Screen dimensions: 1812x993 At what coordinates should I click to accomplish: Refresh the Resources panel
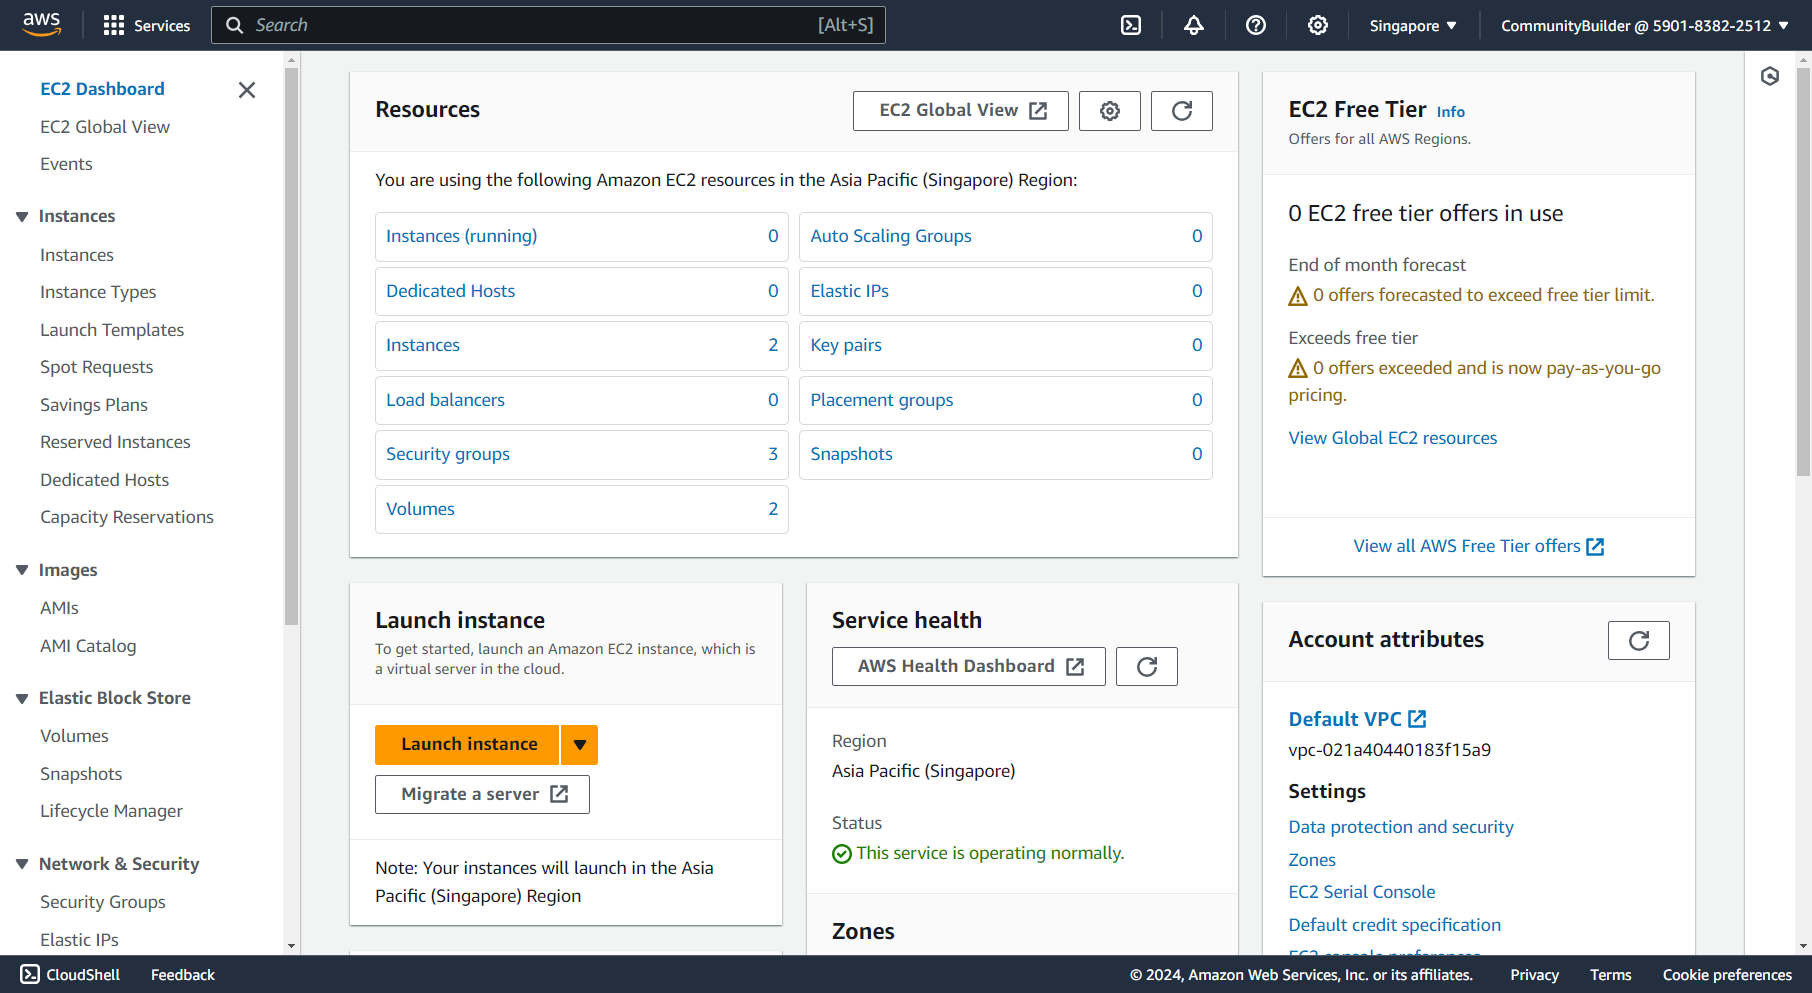tap(1181, 111)
